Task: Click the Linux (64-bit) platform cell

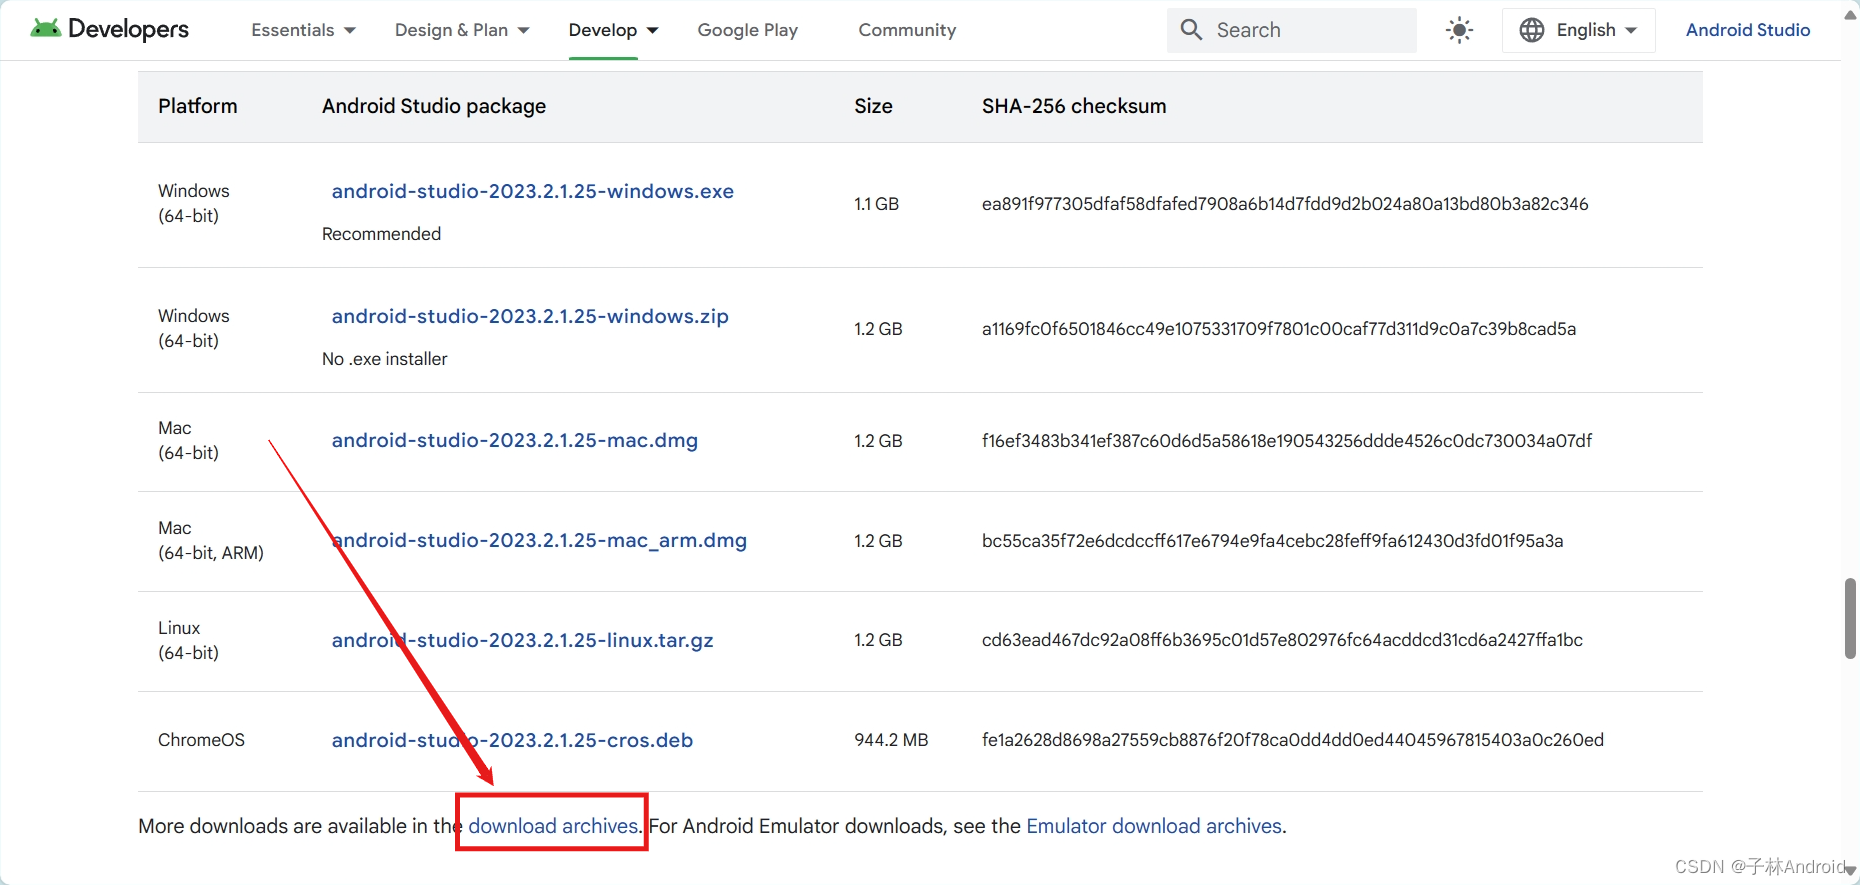Action: tap(188, 640)
